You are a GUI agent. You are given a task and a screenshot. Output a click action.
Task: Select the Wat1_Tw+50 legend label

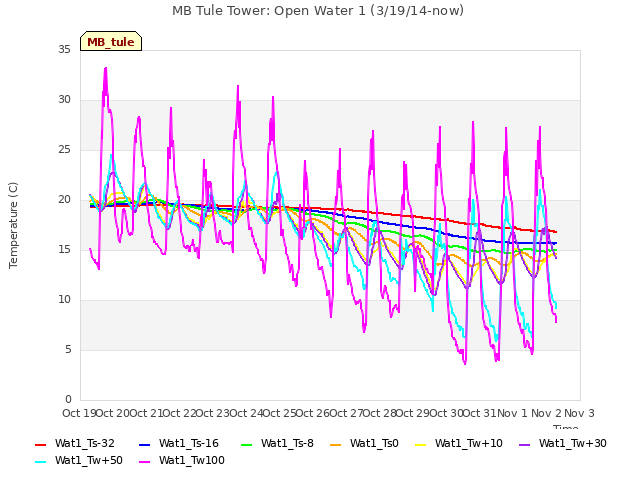[89, 460]
